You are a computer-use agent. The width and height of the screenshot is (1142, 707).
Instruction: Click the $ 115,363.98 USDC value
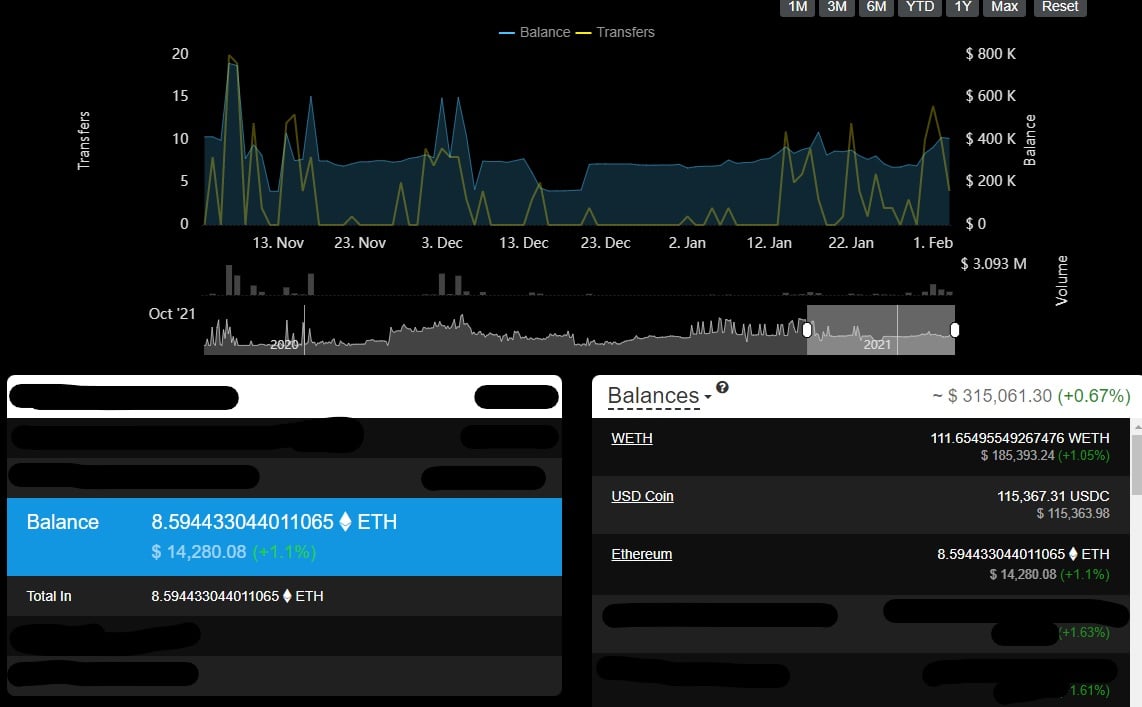coord(1073,514)
